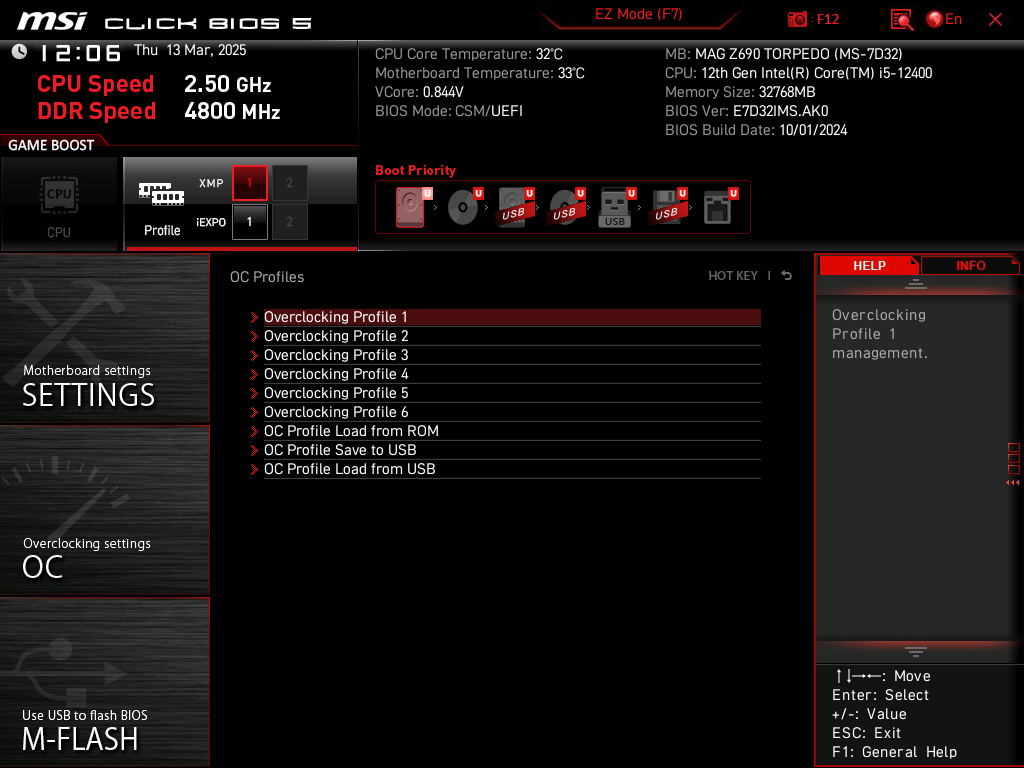1024x768 pixels.
Task: Enable iEXPO profile 1
Action: pos(249,222)
